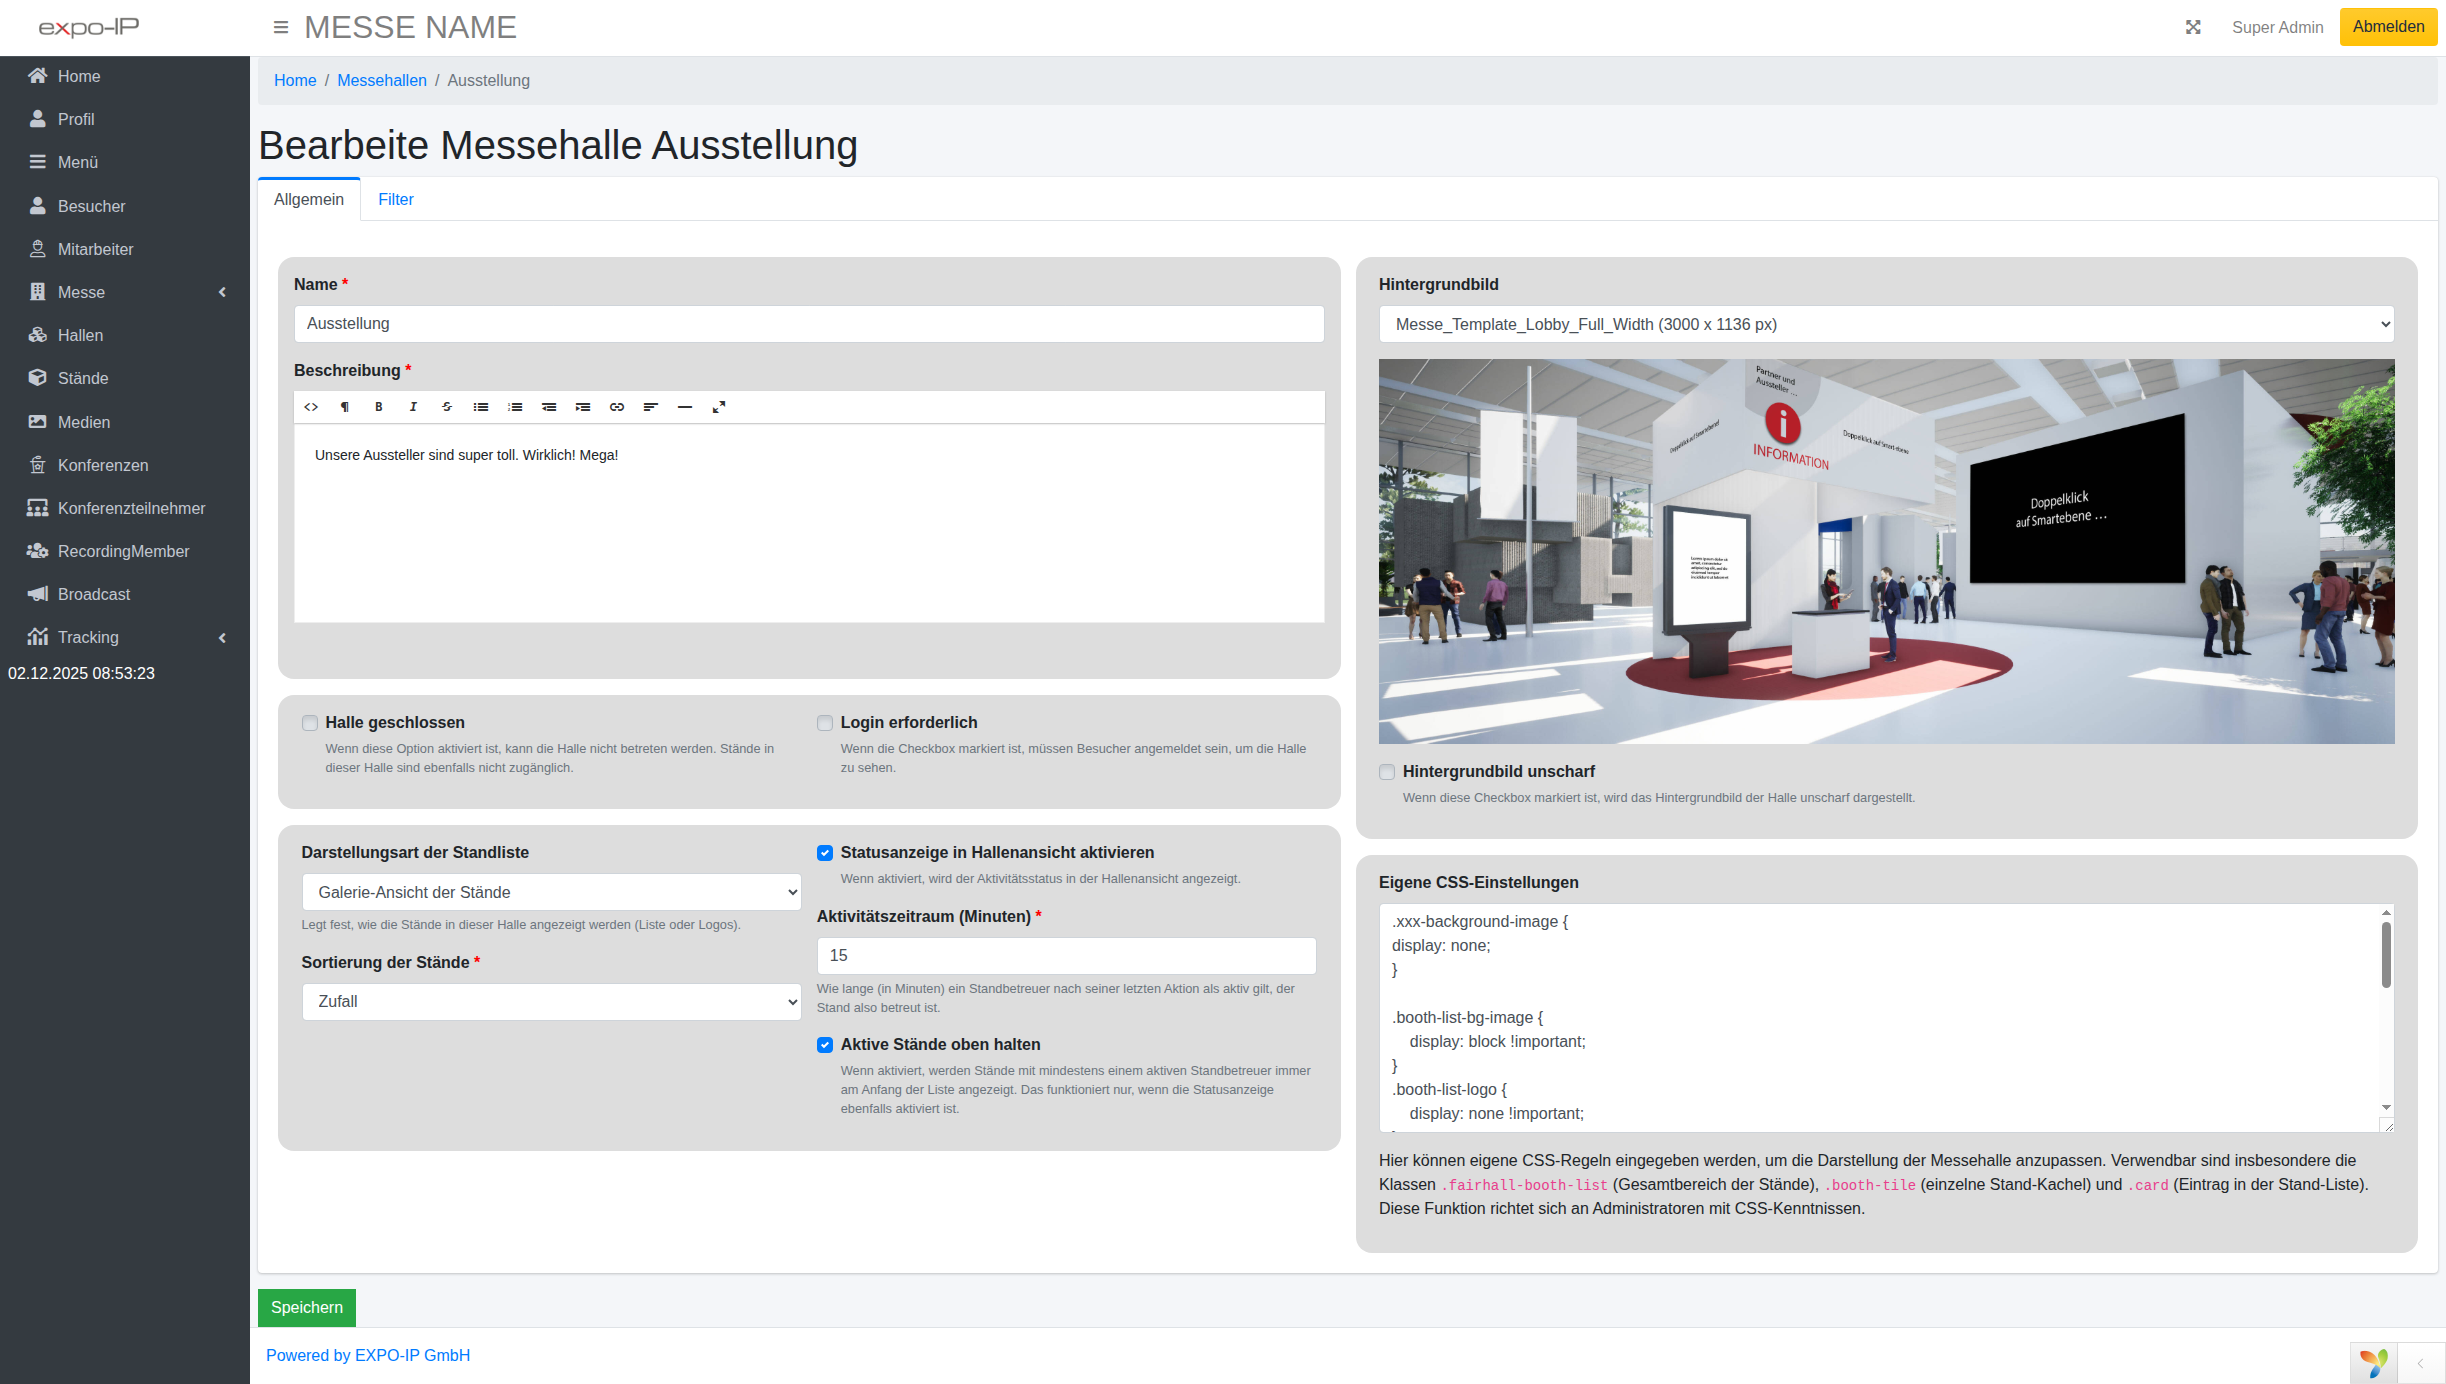Click the fullscreen icon beside Super Admin
This screenshot has height=1384, width=2446.
[2193, 28]
